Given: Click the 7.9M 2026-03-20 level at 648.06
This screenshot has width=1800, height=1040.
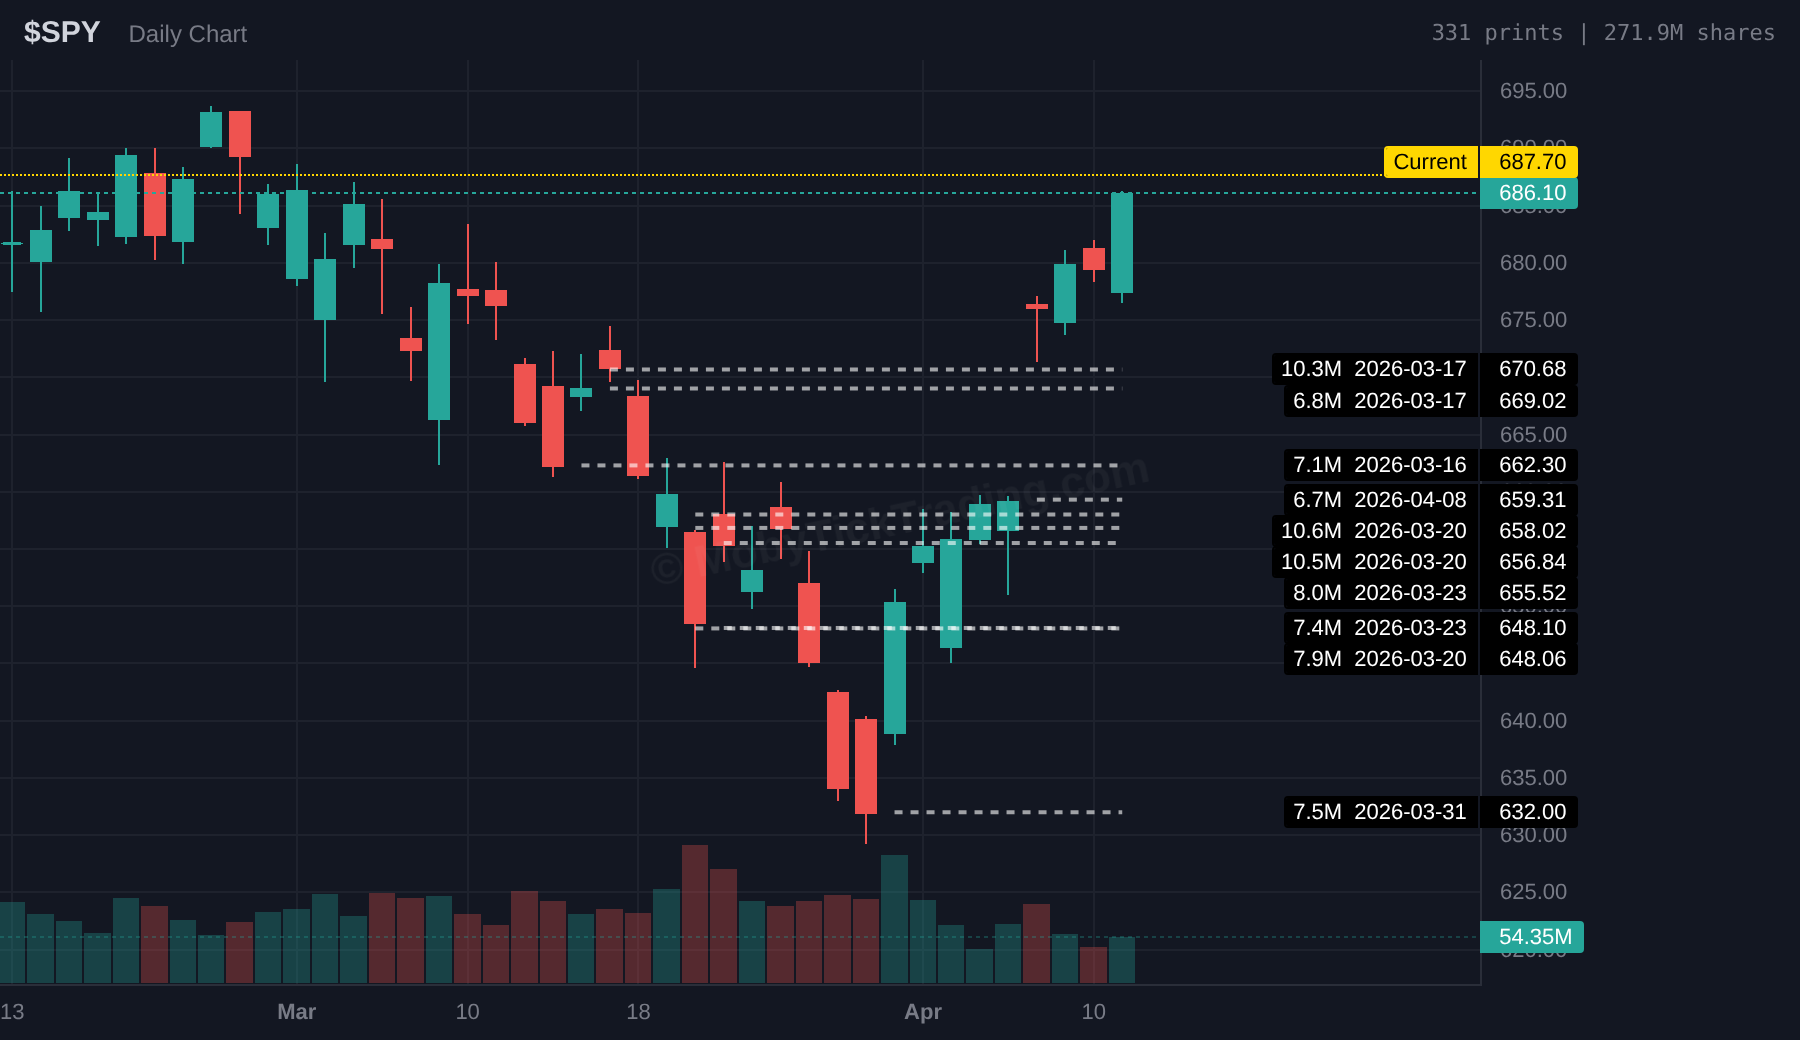Looking at the screenshot, I should pos(1430,659).
